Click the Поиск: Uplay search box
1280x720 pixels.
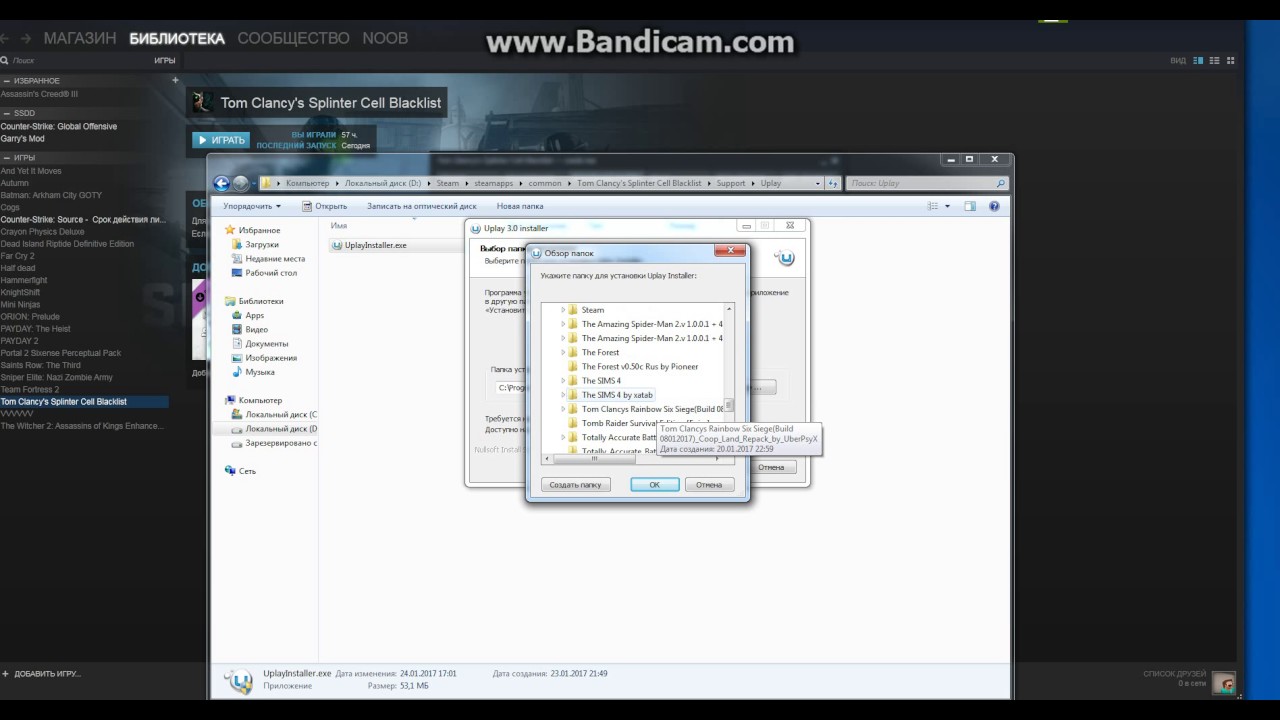pyautogui.click(x=926, y=183)
